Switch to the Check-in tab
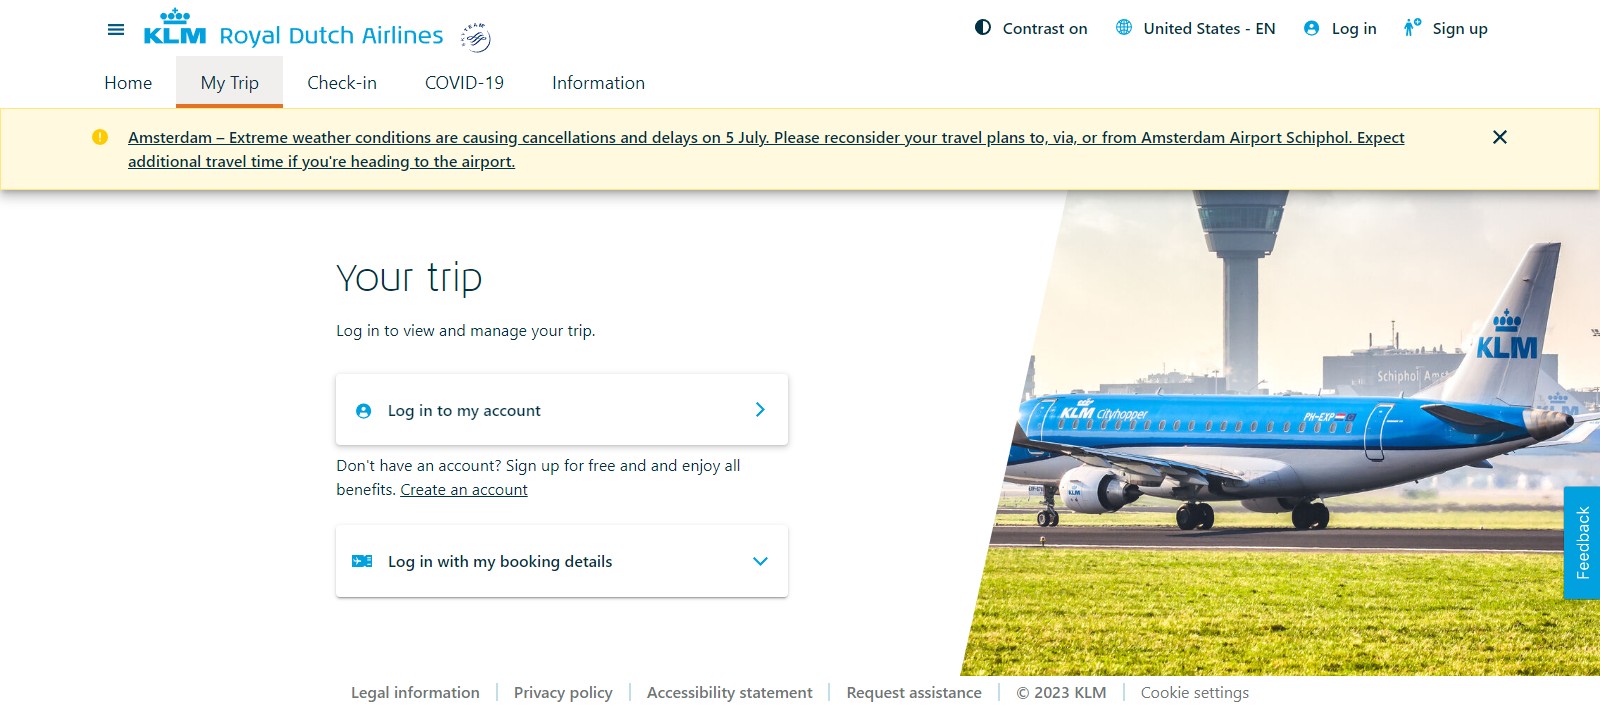The height and width of the screenshot is (724, 1600). [x=342, y=83]
